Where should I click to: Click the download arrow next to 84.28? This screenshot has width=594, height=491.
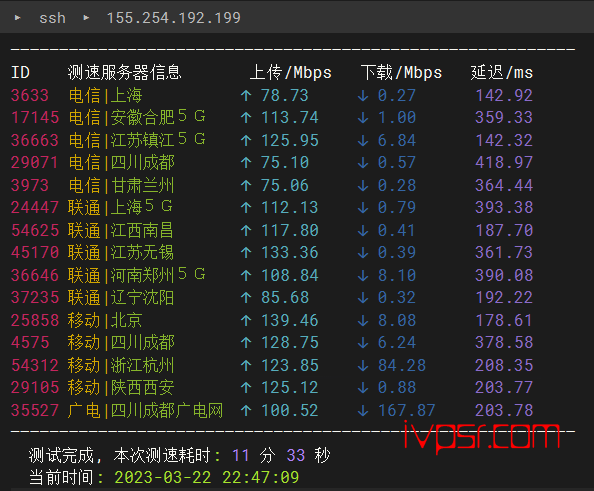click(x=363, y=365)
